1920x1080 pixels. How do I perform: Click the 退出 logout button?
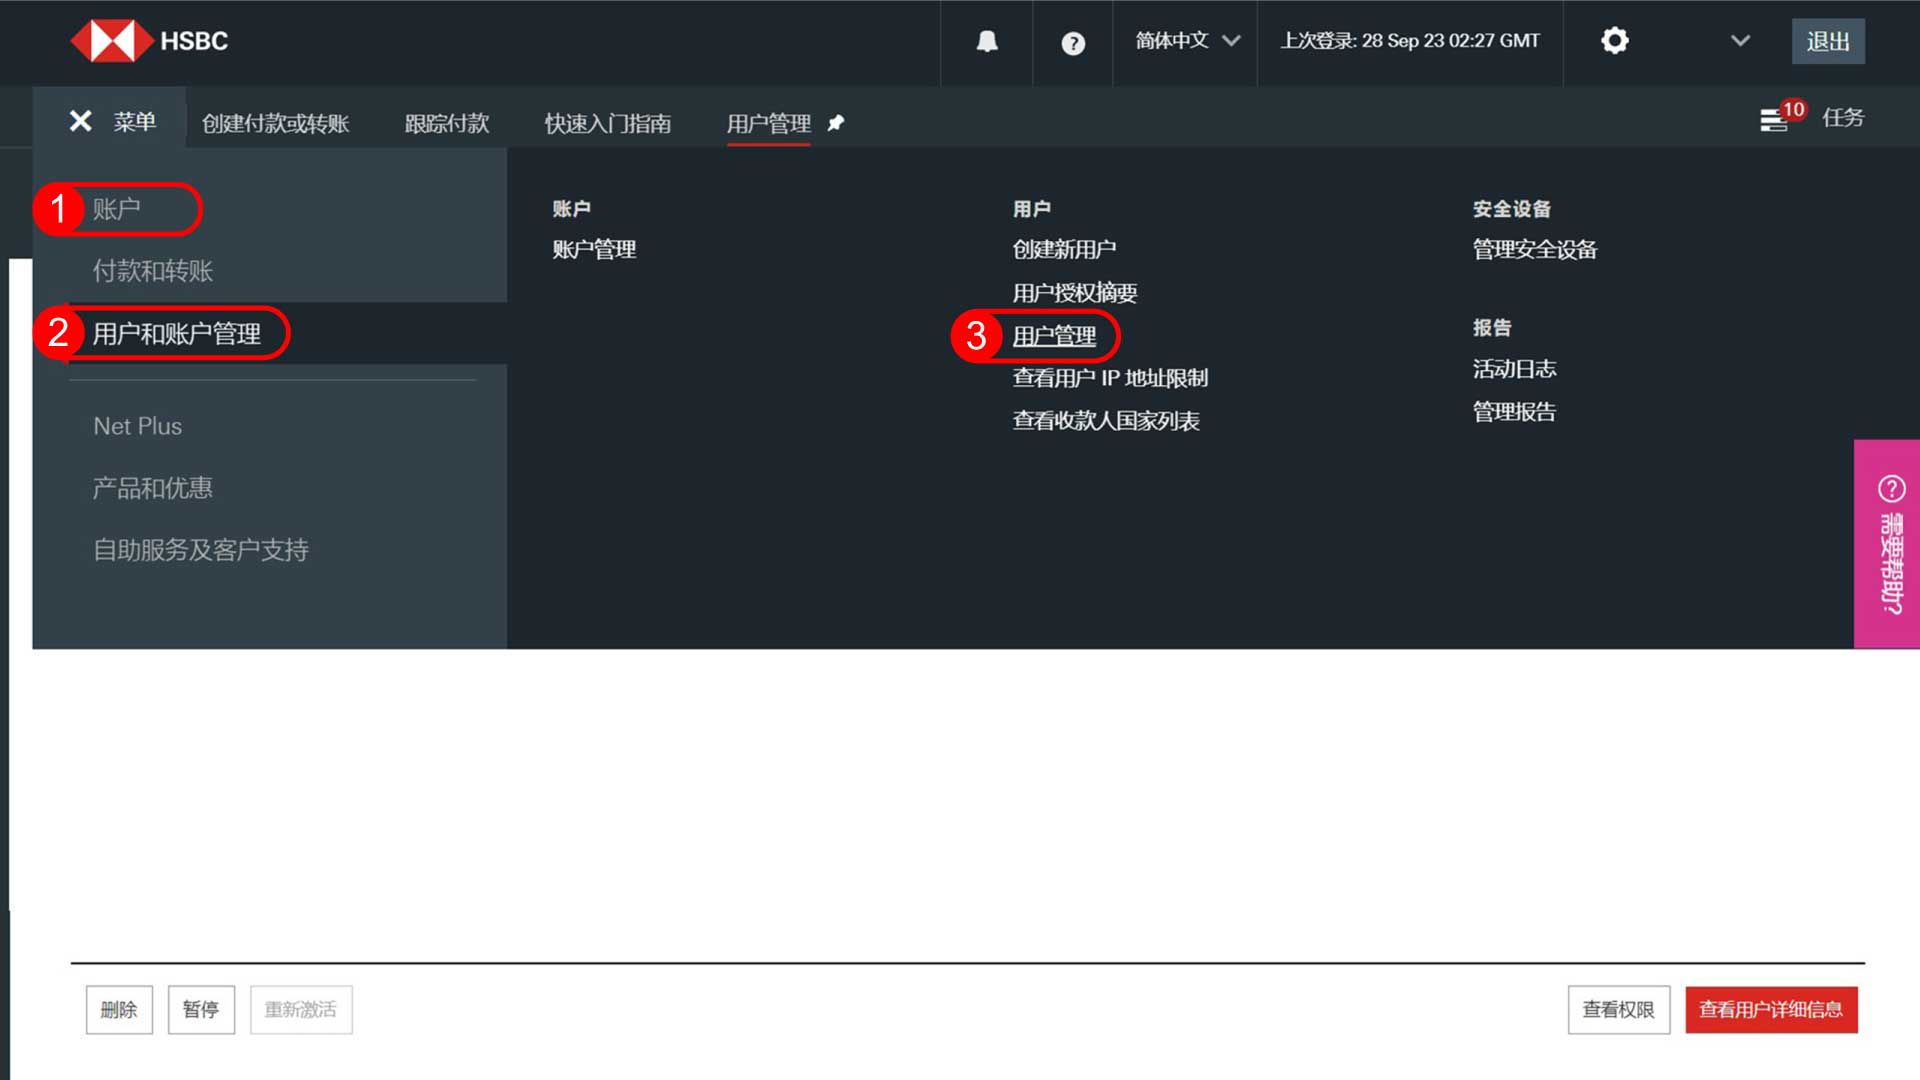(x=1828, y=42)
